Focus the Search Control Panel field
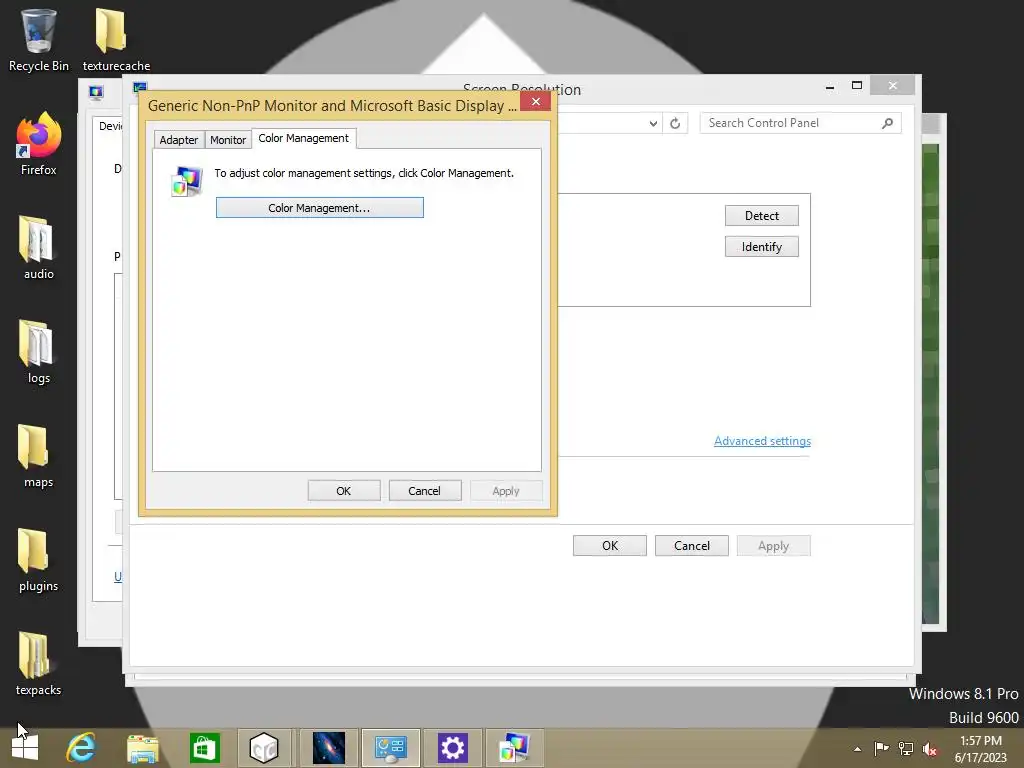The width and height of the screenshot is (1024, 768). (x=790, y=123)
